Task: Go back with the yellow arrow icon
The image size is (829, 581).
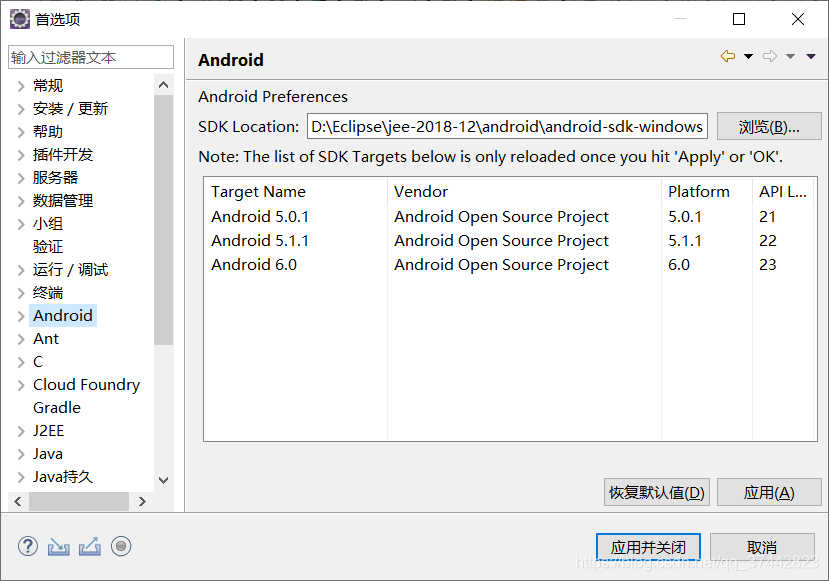Action: pos(728,56)
